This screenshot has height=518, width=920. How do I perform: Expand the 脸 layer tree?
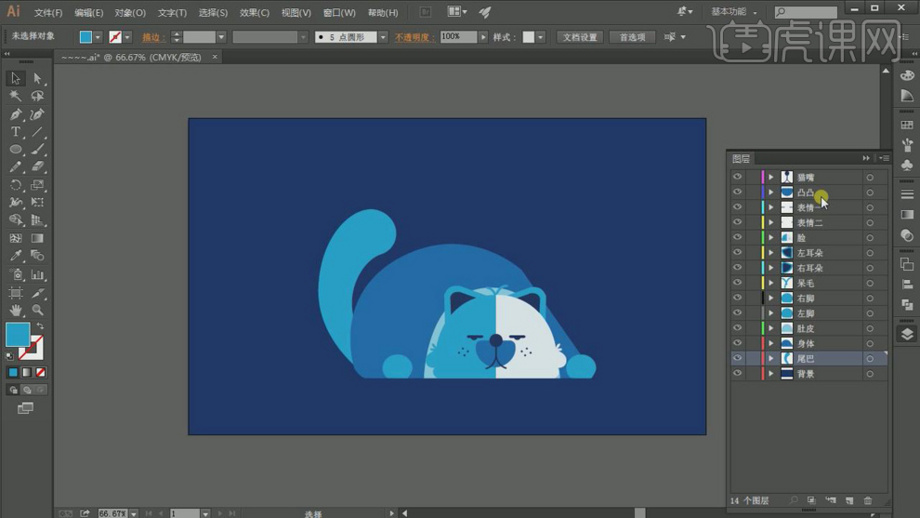tap(771, 238)
